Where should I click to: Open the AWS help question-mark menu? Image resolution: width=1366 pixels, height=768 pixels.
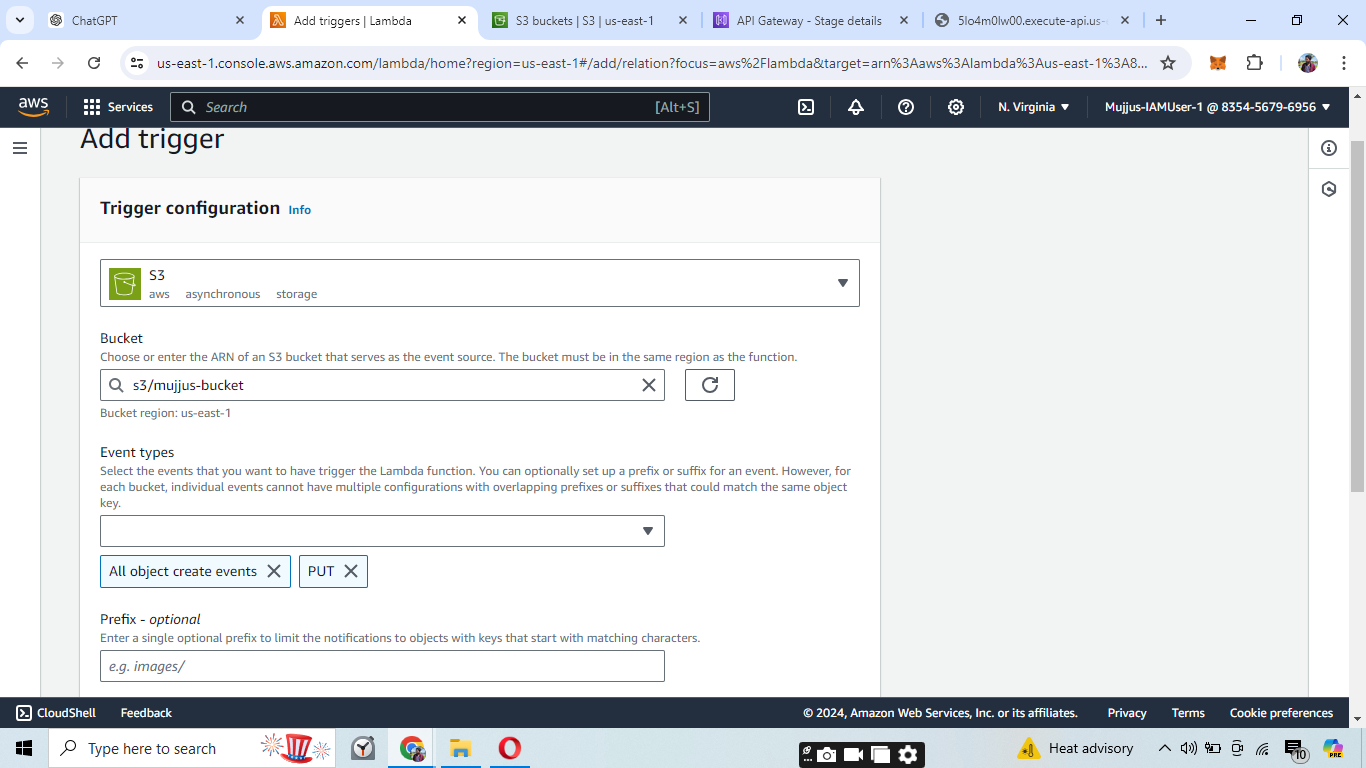906,107
